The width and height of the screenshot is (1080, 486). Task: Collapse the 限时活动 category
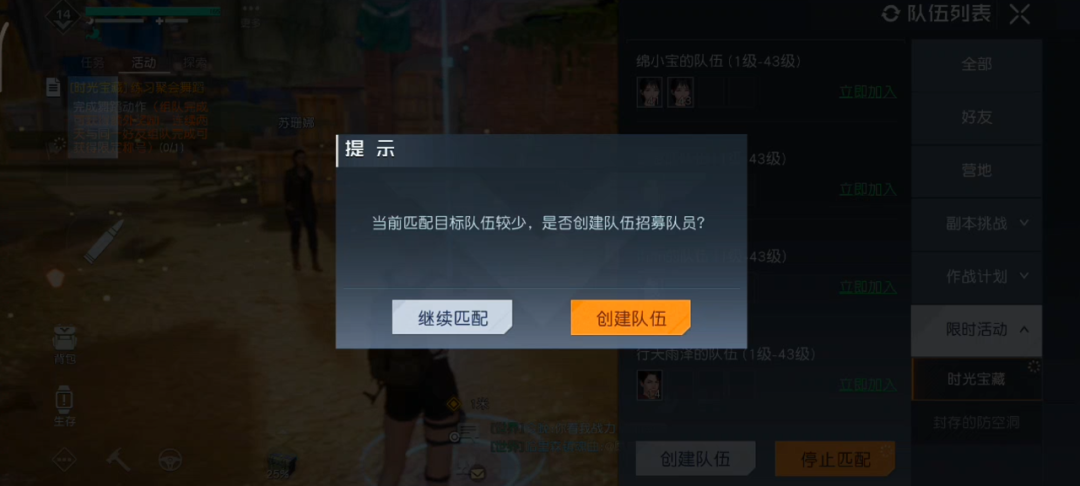(x=976, y=330)
